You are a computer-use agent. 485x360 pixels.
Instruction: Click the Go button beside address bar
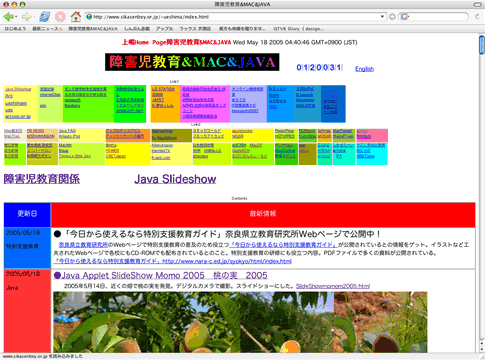[392, 17]
